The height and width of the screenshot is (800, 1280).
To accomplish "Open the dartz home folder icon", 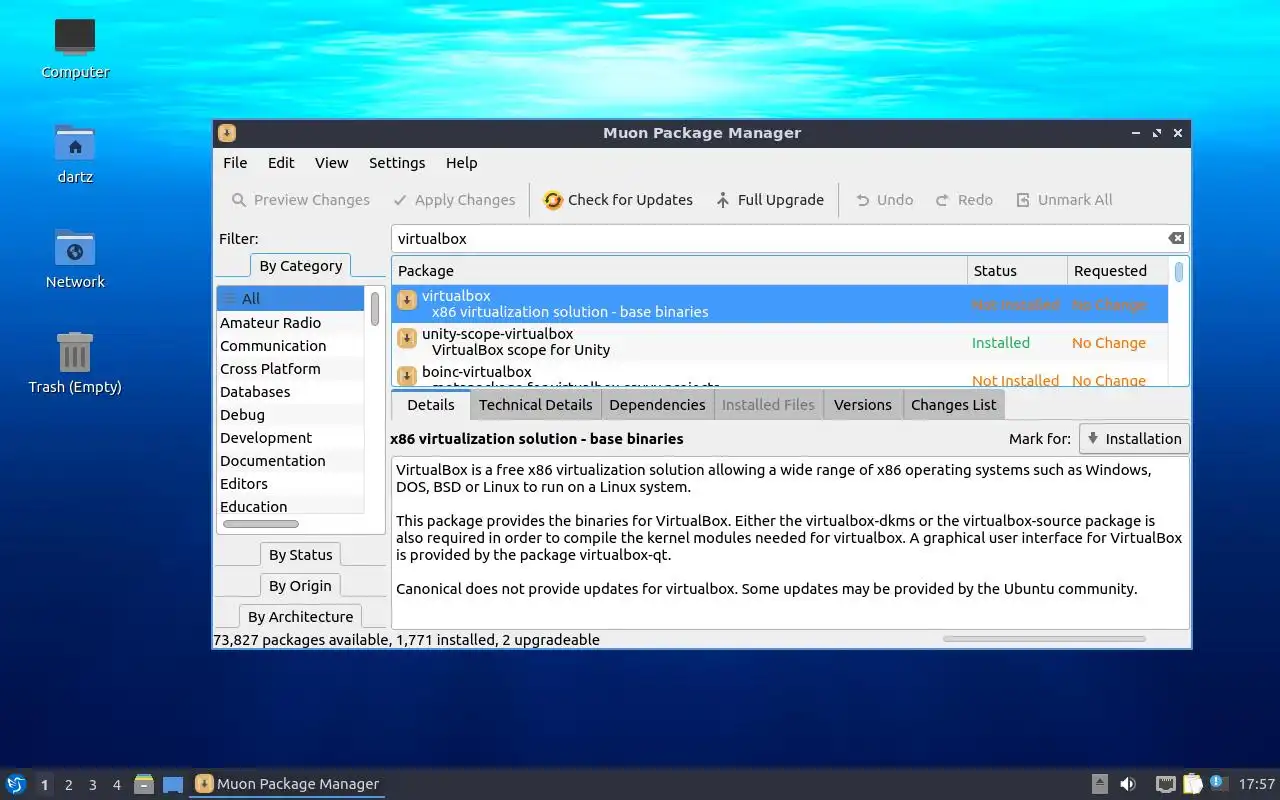I will [75, 143].
